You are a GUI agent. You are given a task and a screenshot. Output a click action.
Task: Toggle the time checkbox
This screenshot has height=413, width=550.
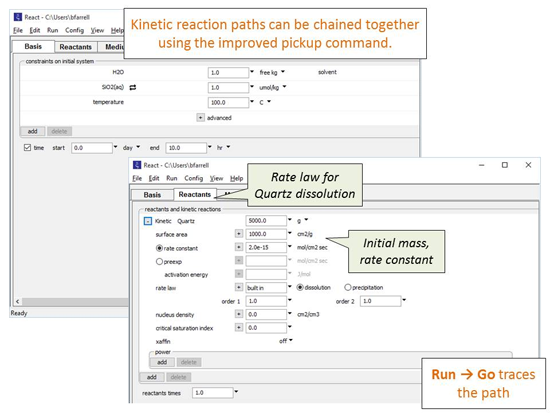click(27, 147)
